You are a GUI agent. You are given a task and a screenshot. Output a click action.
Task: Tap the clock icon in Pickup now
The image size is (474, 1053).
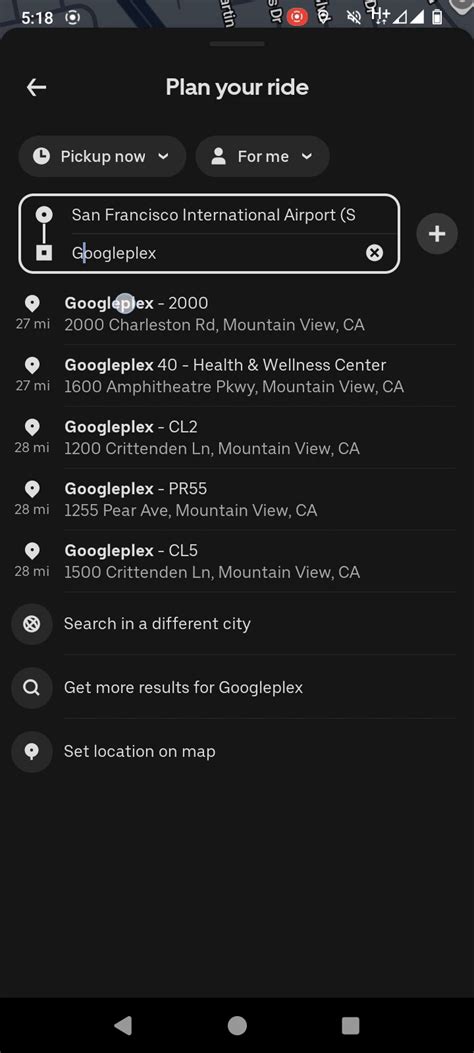[x=42, y=156]
